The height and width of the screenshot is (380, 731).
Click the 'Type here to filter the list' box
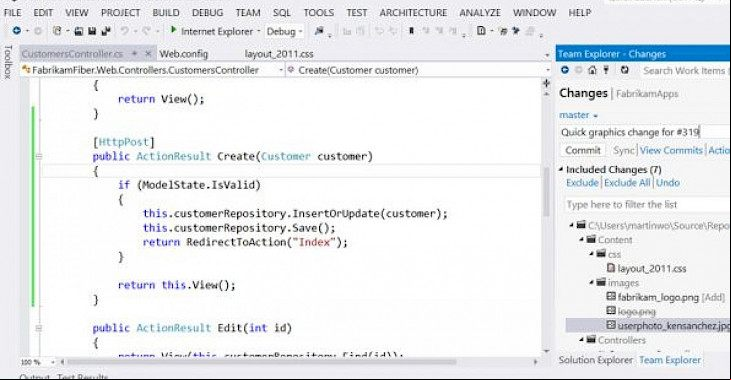point(648,204)
